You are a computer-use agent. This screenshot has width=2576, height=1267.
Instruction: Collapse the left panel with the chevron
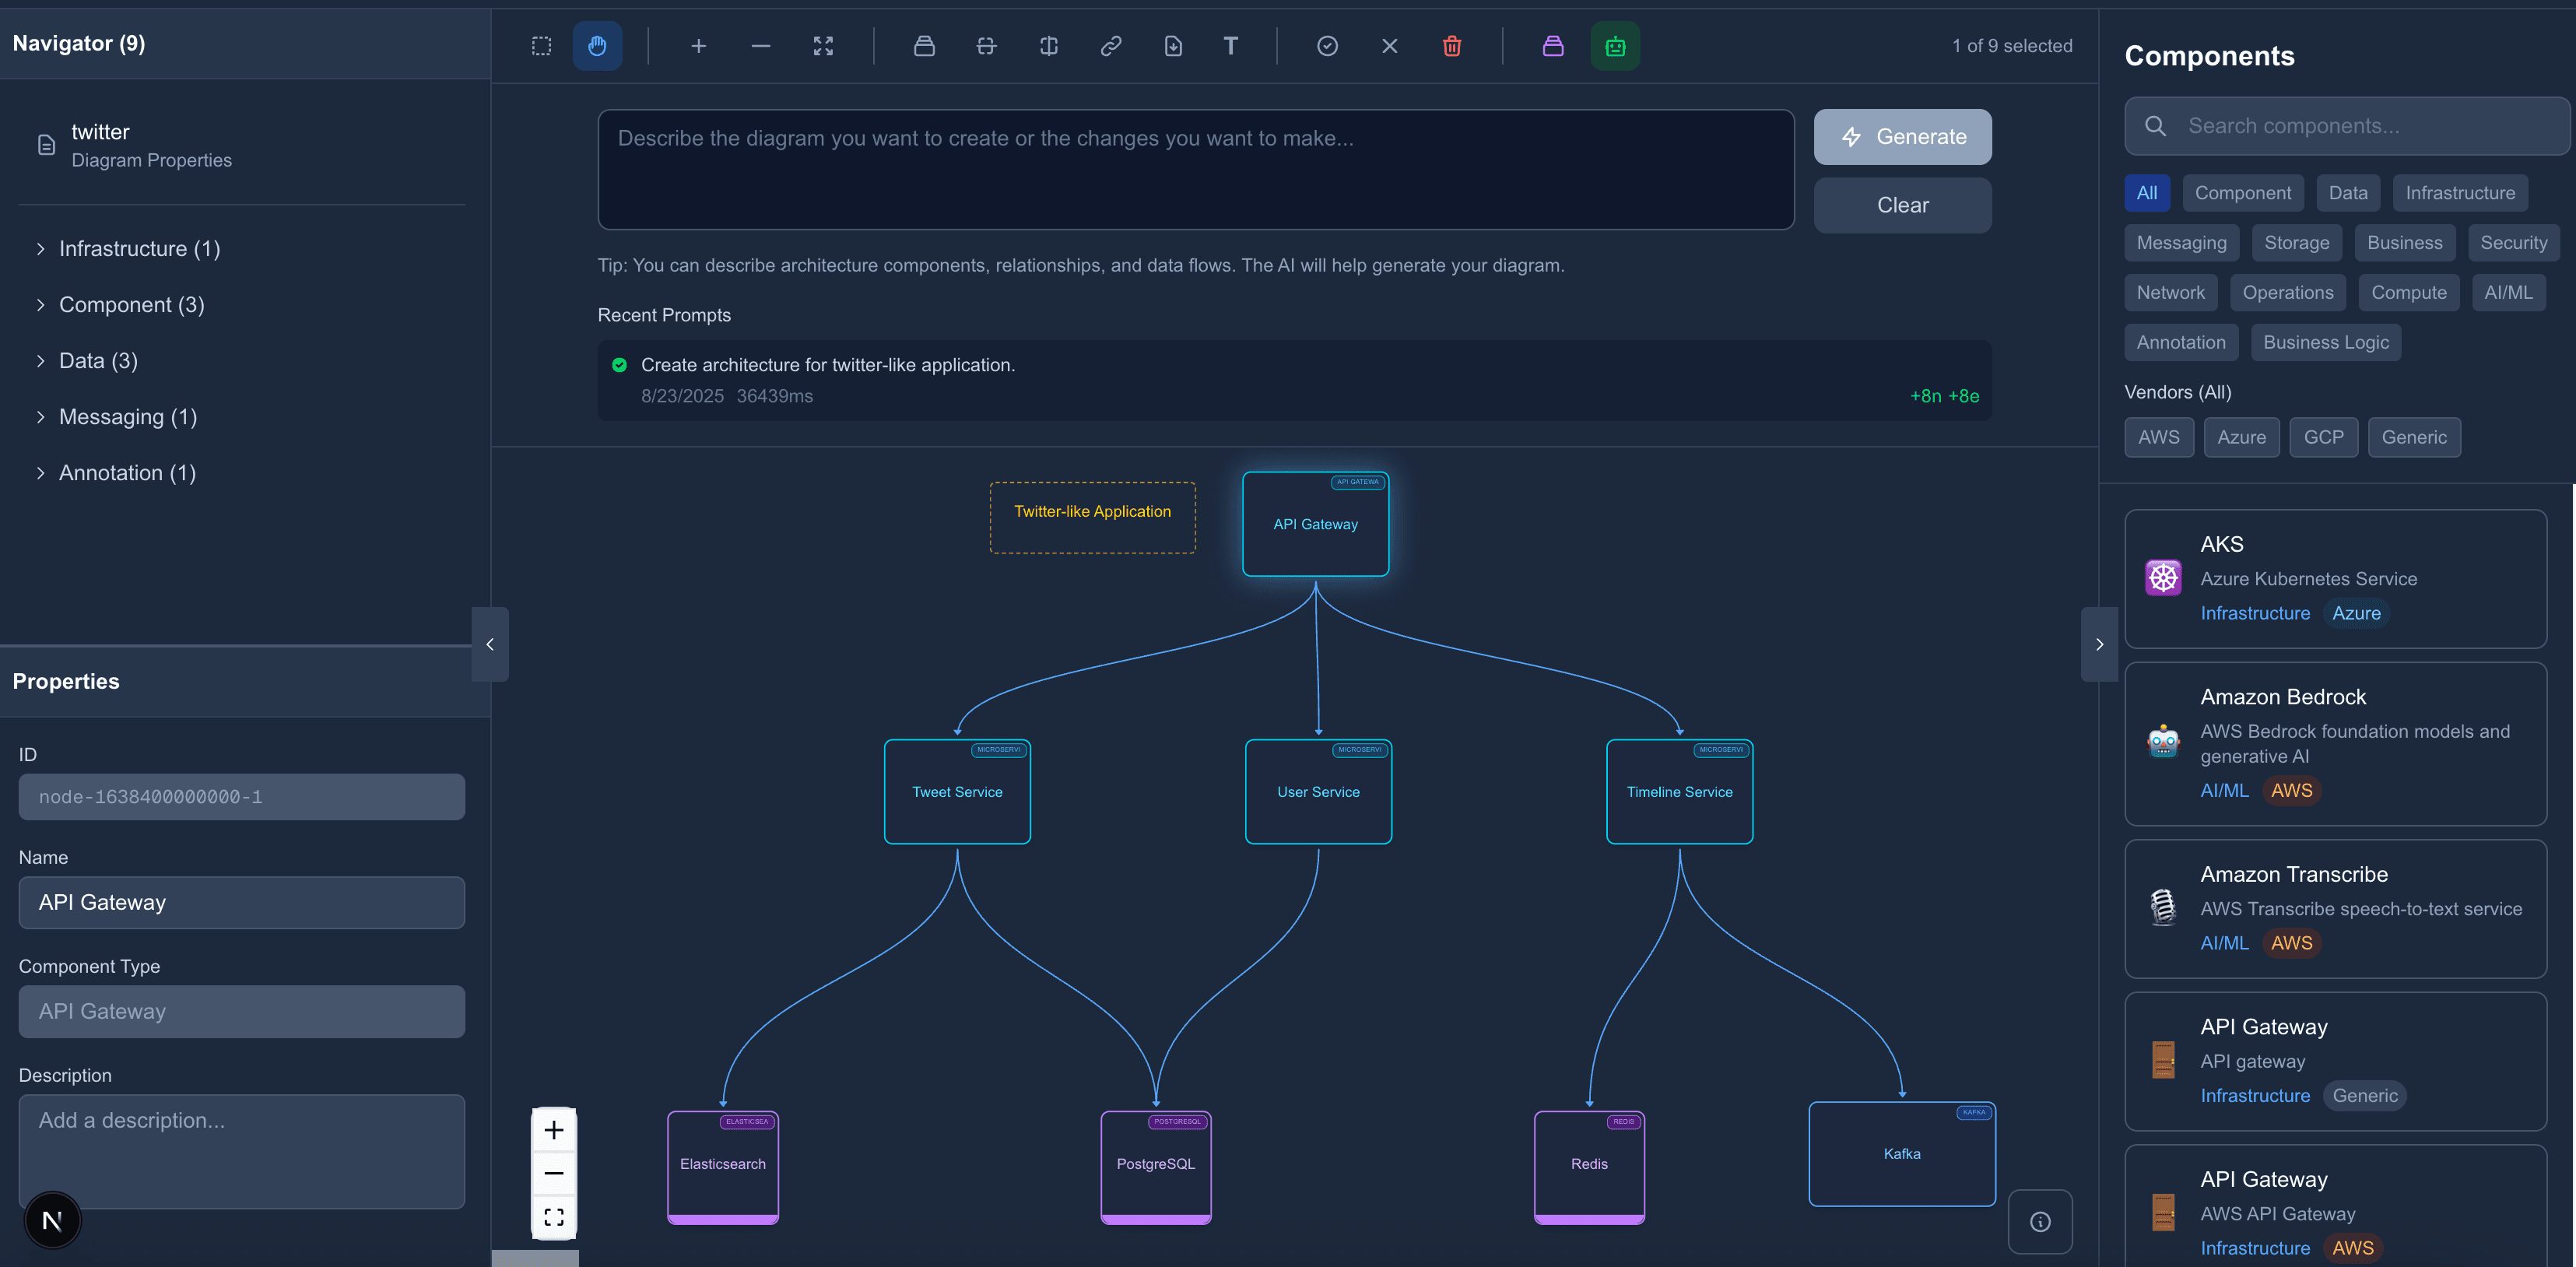(x=490, y=644)
